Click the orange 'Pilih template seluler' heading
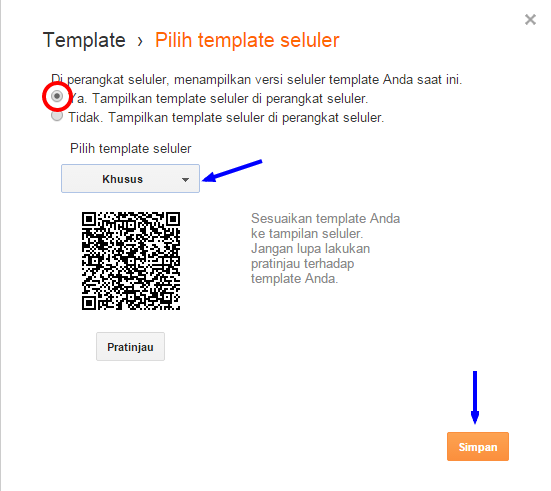Image resolution: width=551 pixels, height=491 pixels. pos(247,40)
